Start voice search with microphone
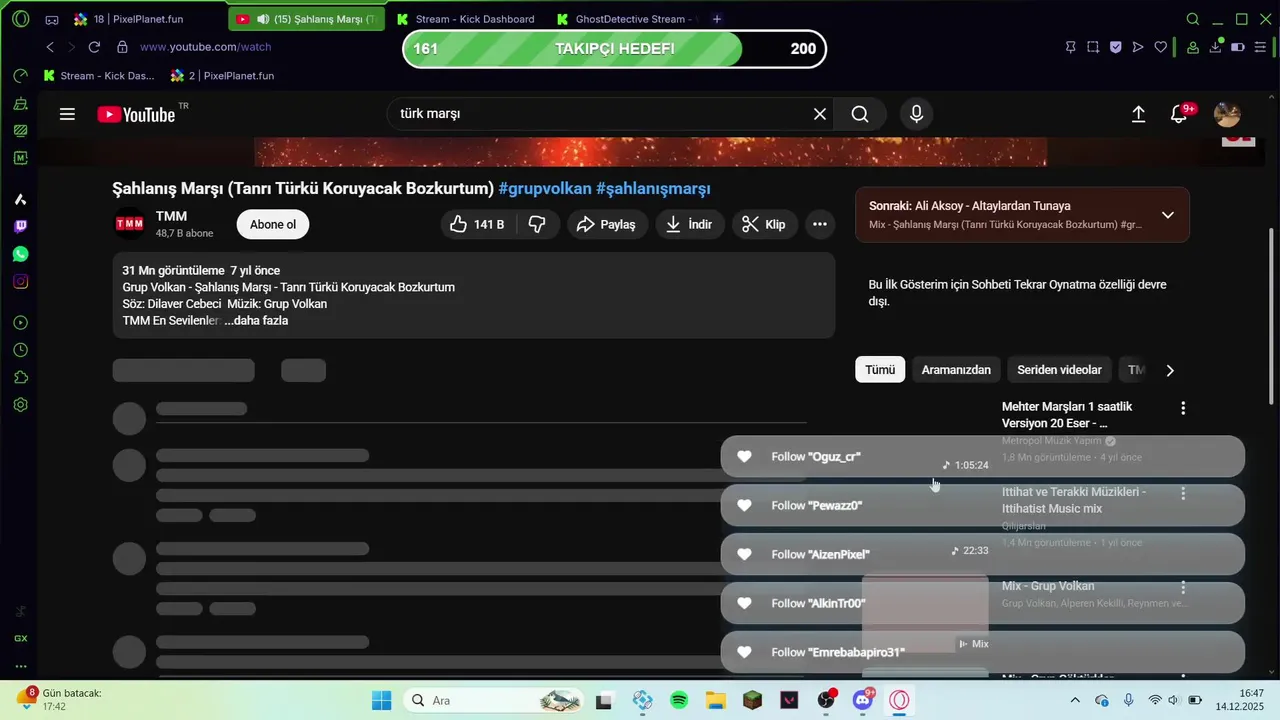This screenshot has height=720, width=1280. 916,114
